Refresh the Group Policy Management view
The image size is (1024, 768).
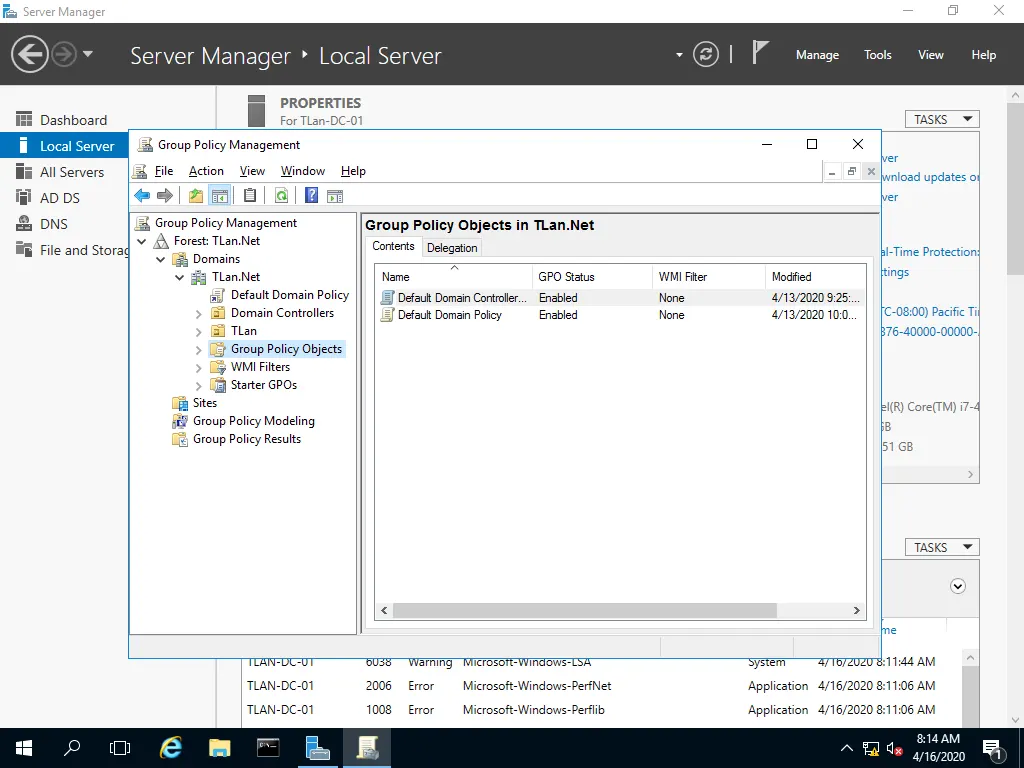(x=281, y=195)
